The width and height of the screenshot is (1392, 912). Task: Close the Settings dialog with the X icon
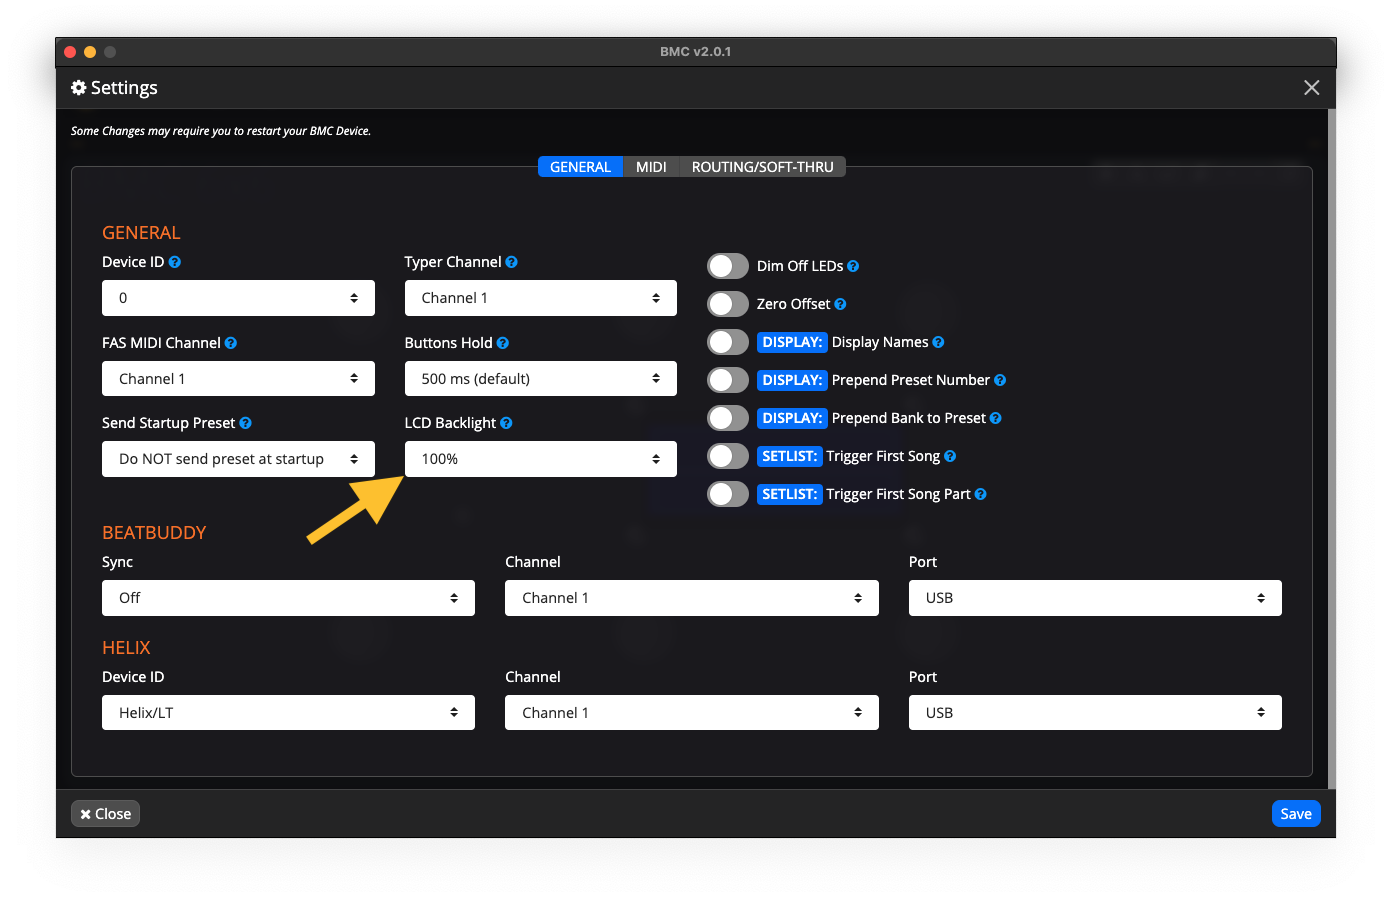coord(1312,88)
